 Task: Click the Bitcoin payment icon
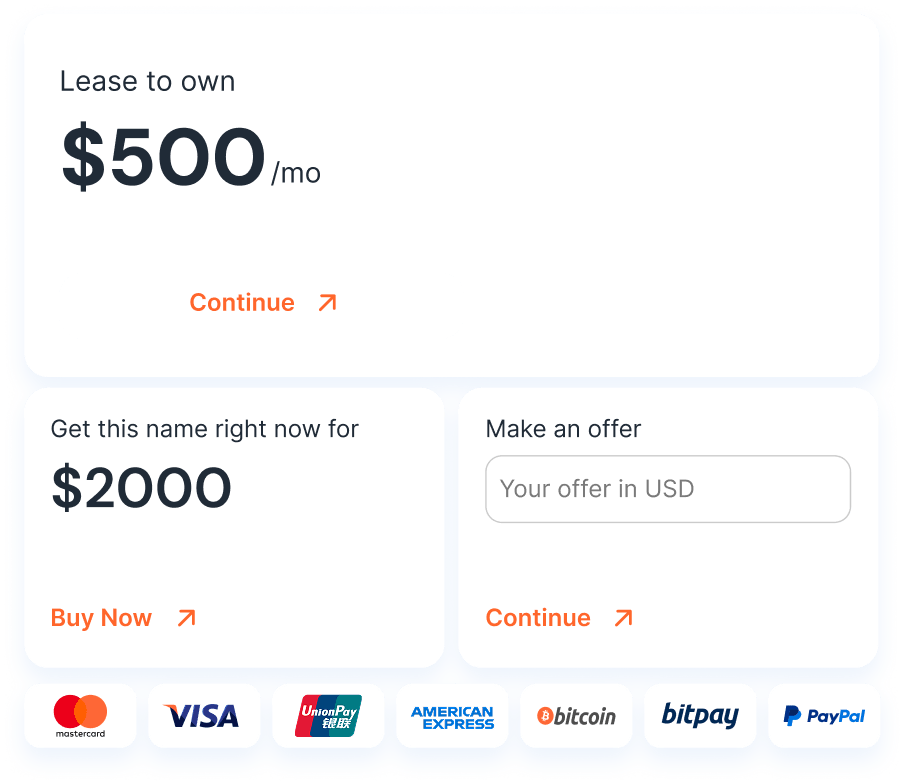click(576, 715)
